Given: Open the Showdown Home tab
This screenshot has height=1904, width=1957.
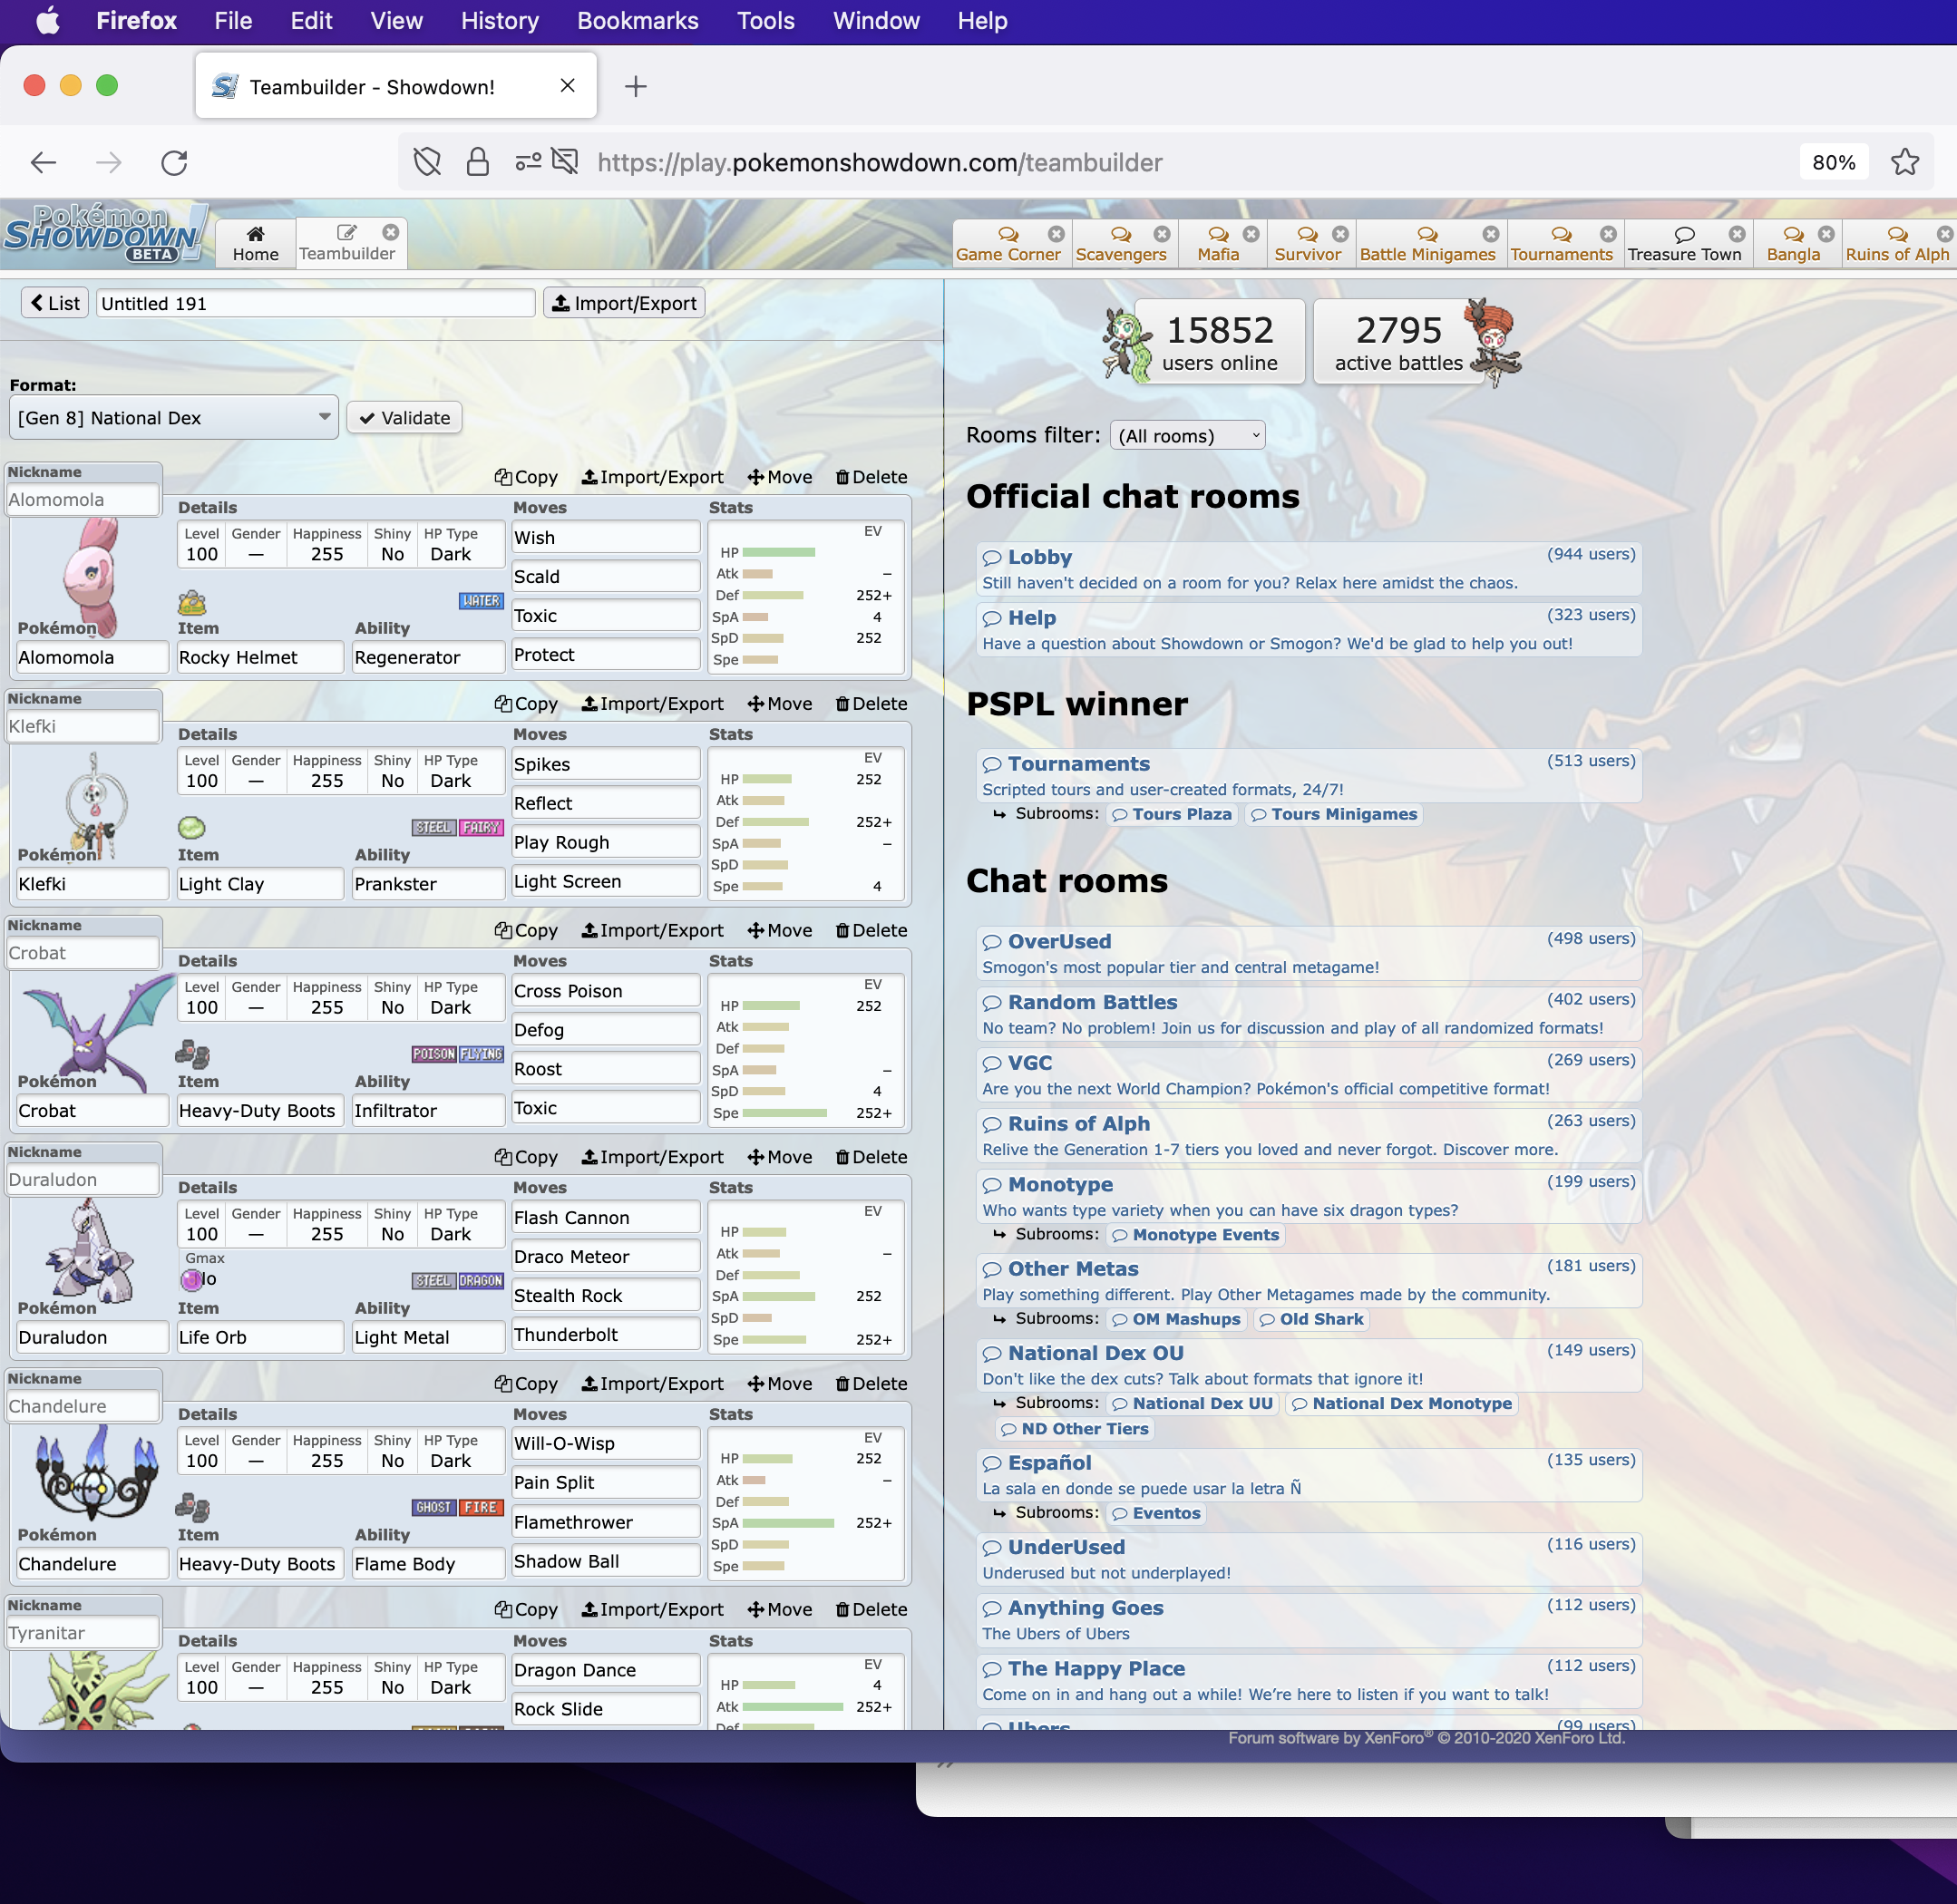Looking at the screenshot, I should click(256, 243).
